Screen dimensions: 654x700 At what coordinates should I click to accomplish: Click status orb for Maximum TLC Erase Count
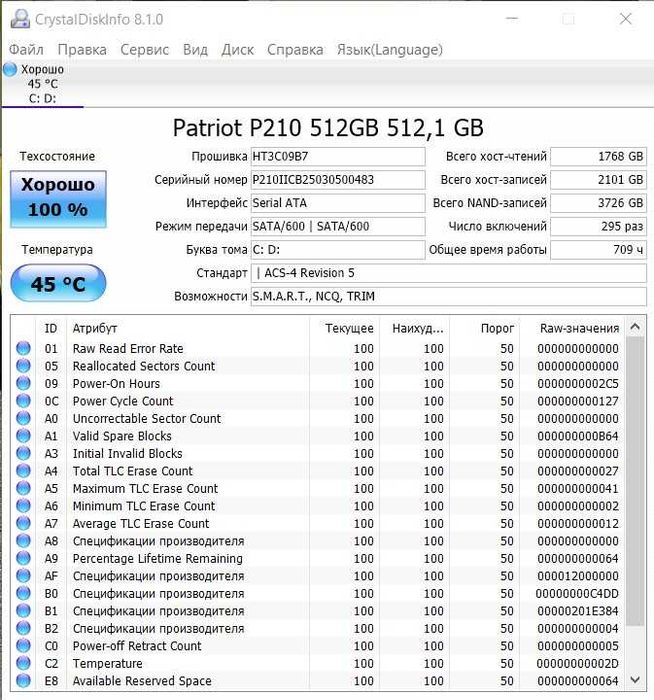[x=23, y=488]
